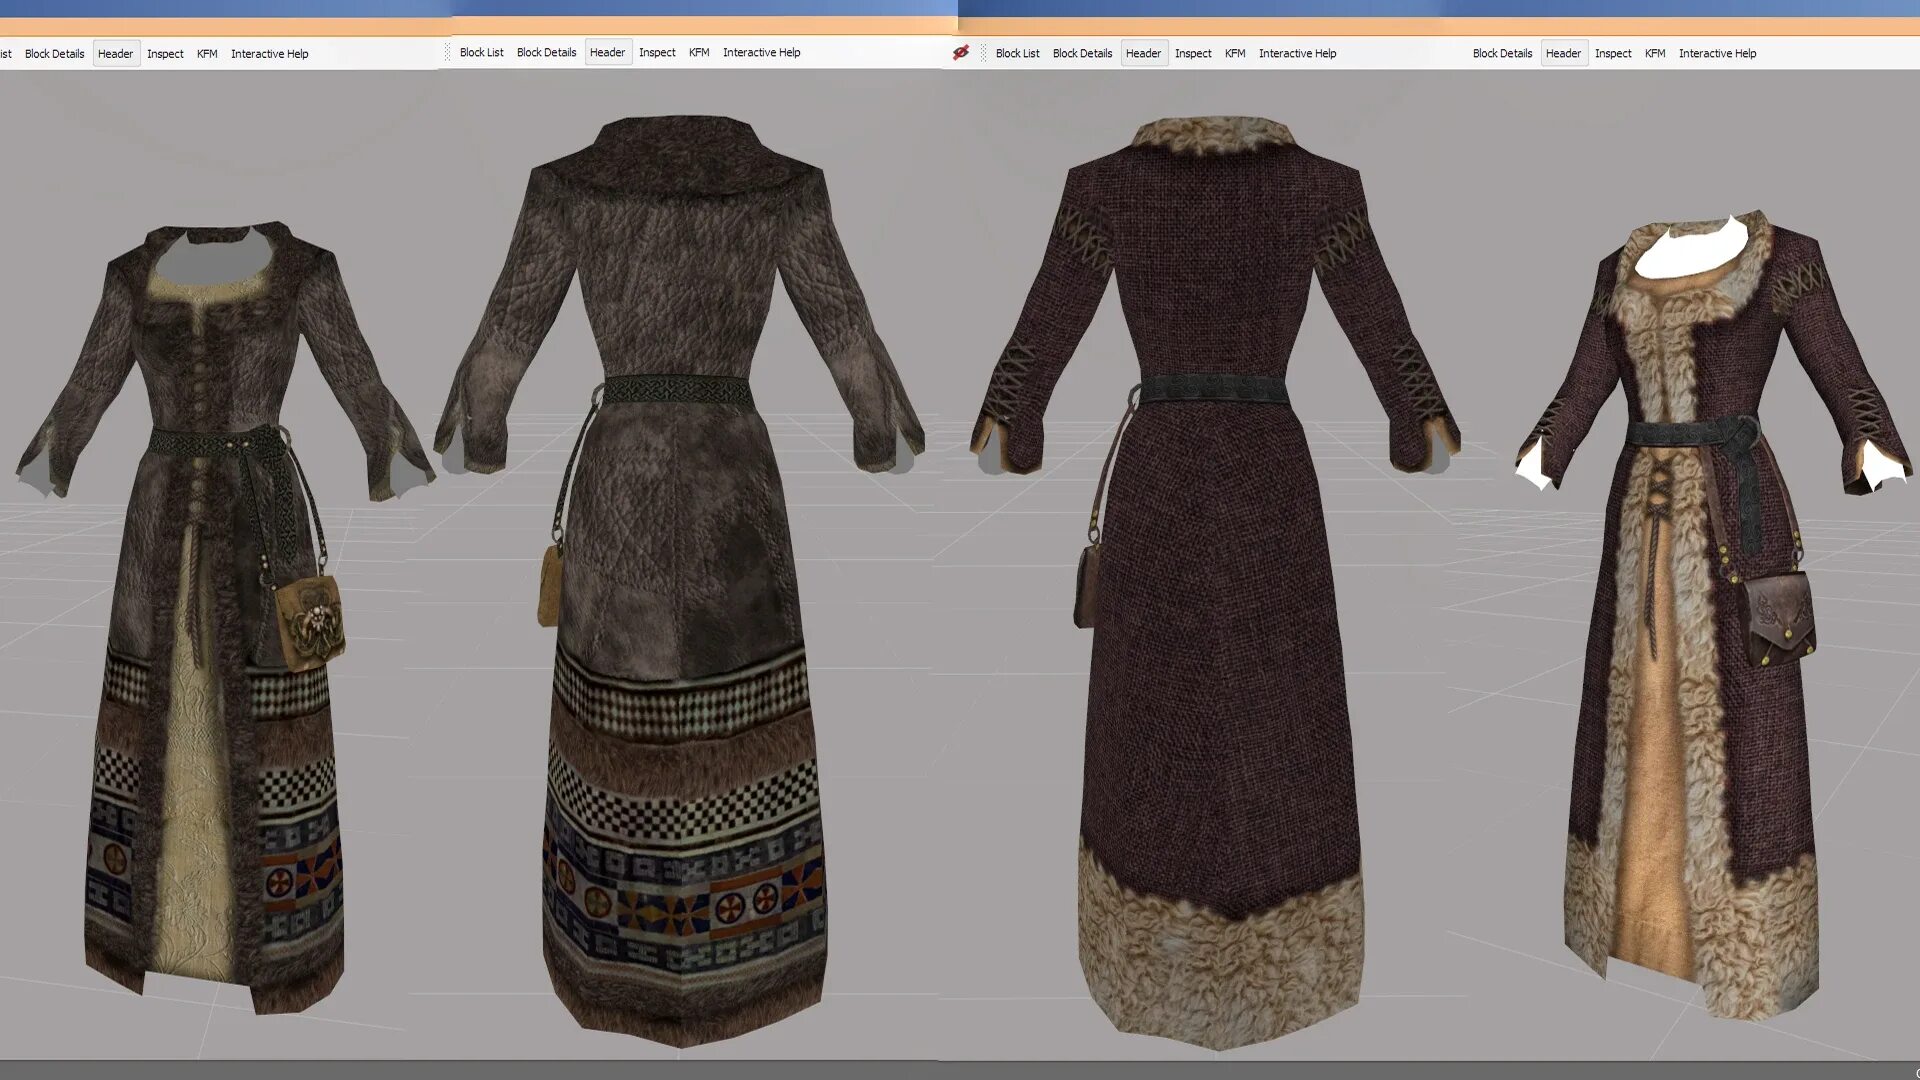Select the brown patterned dress back-view model
The image size is (1920, 1080).
click(x=680, y=580)
